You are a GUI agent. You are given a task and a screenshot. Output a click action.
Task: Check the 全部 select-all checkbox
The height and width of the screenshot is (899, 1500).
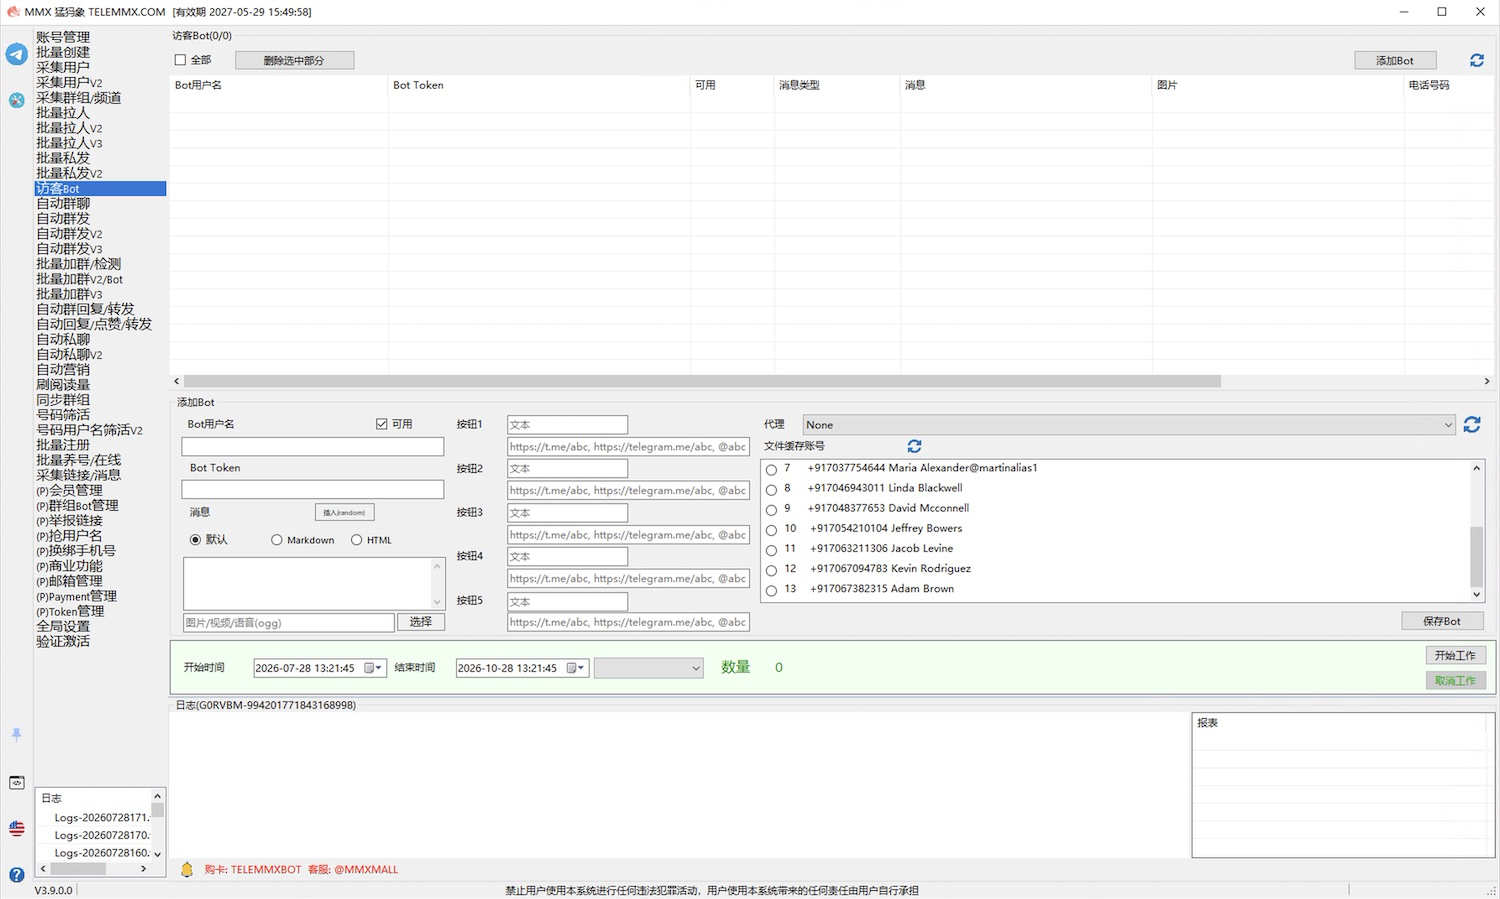point(180,60)
